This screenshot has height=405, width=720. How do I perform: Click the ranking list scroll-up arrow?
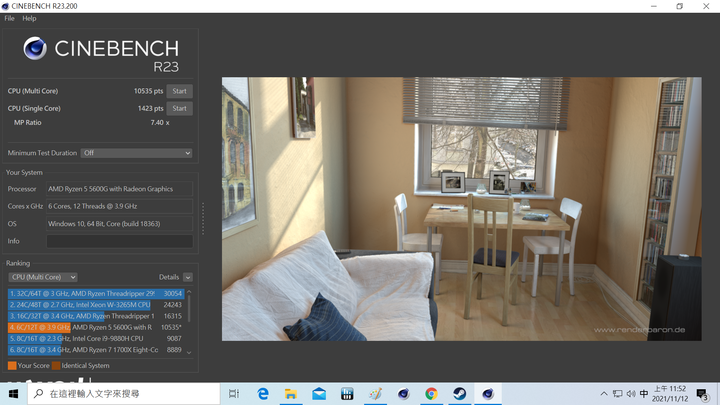pyautogui.click(x=189, y=292)
